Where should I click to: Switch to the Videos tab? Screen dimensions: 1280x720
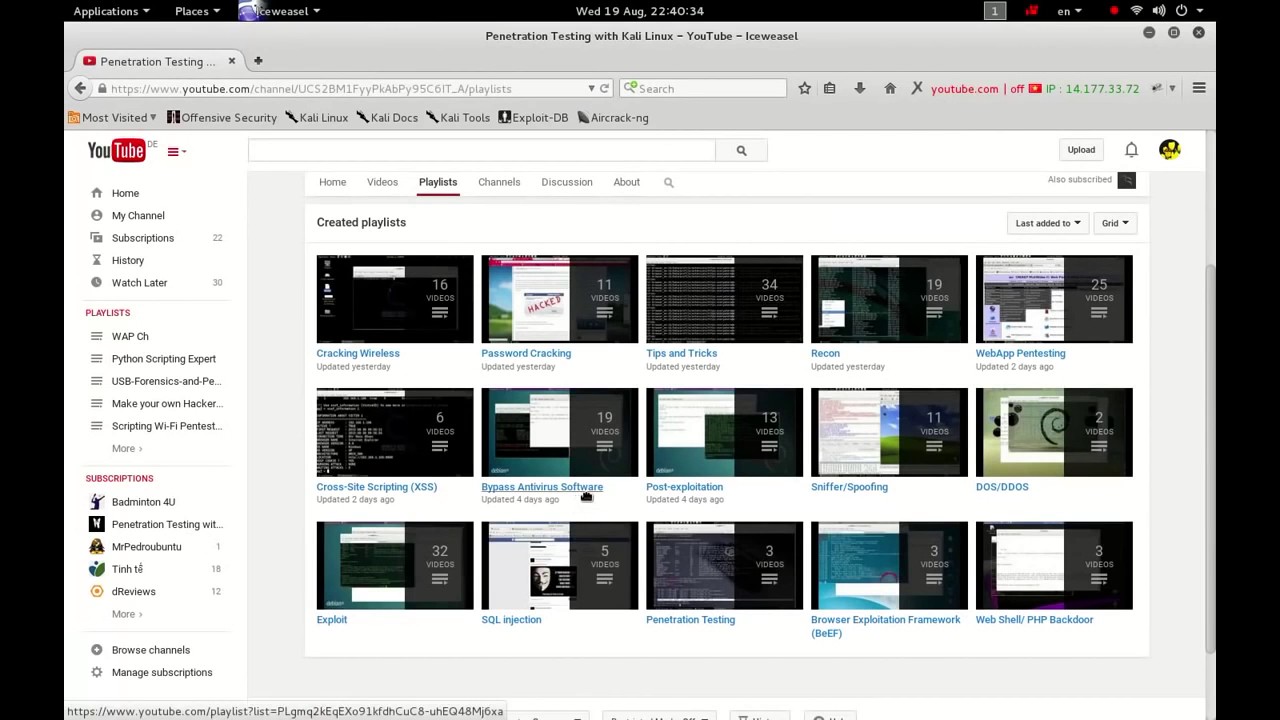coord(382,182)
